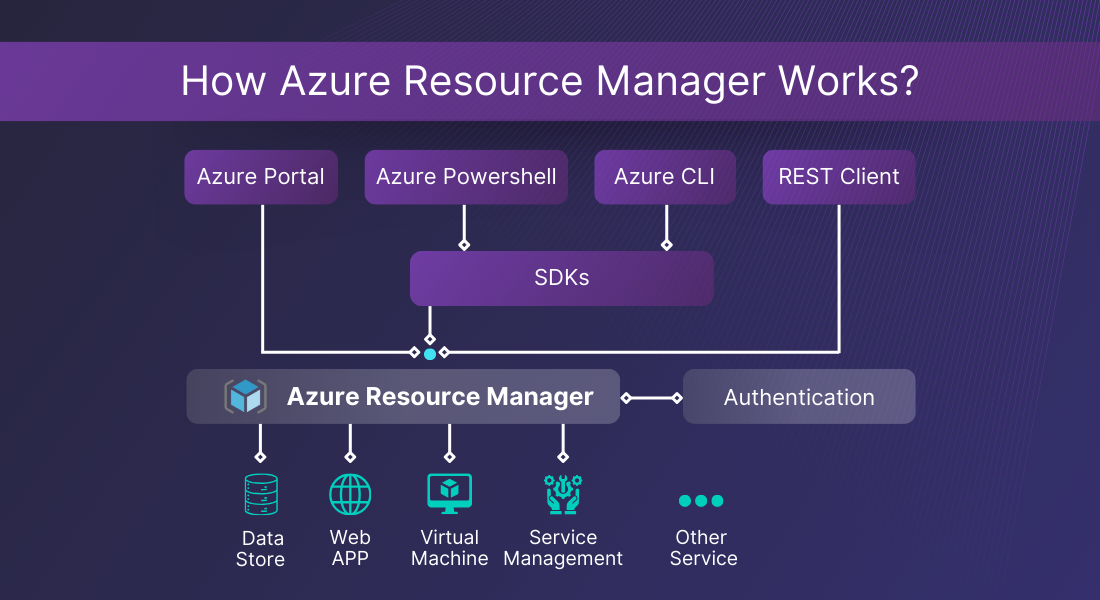The height and width of the screenshot is (600, 1100).
Task: Select the SDKs box
Action: [562, 278]
